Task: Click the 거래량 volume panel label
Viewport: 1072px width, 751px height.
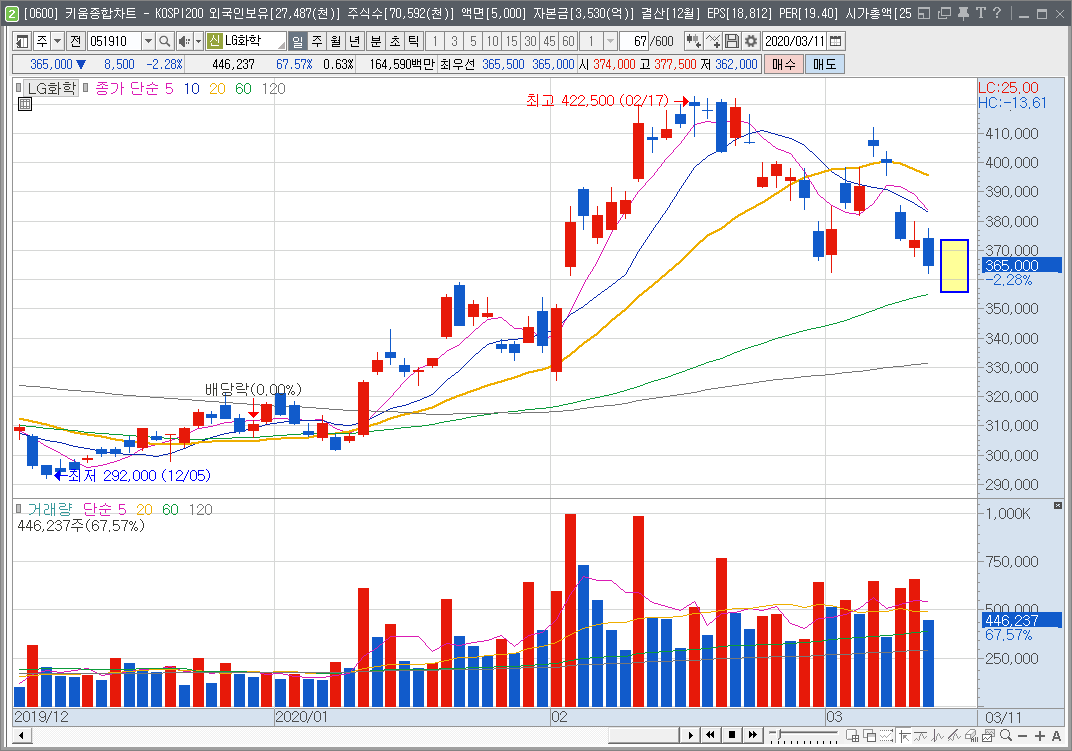Action: tap(49, 510)
